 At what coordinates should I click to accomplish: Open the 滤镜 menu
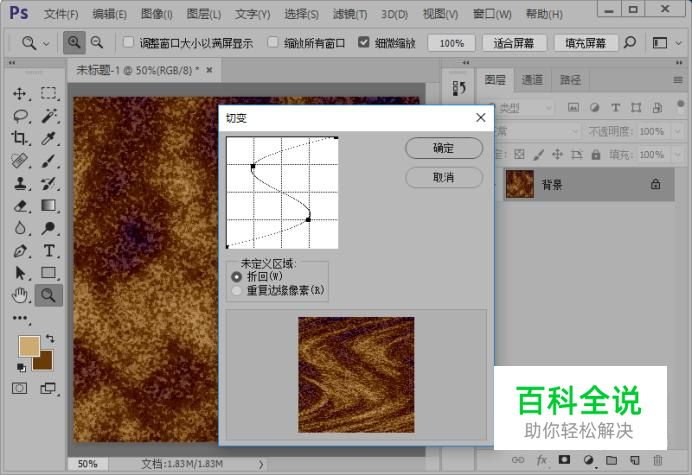(346, 14)
